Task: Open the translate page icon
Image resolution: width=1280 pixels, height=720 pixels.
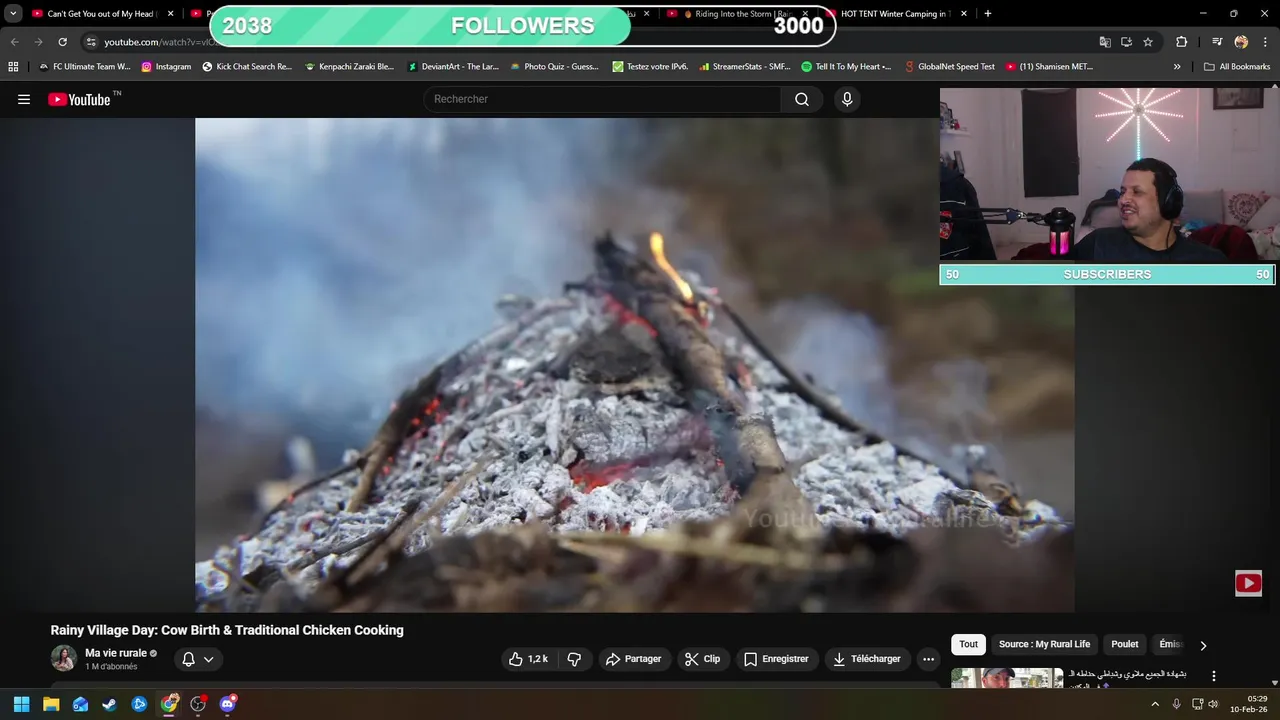Action: 1105,42
